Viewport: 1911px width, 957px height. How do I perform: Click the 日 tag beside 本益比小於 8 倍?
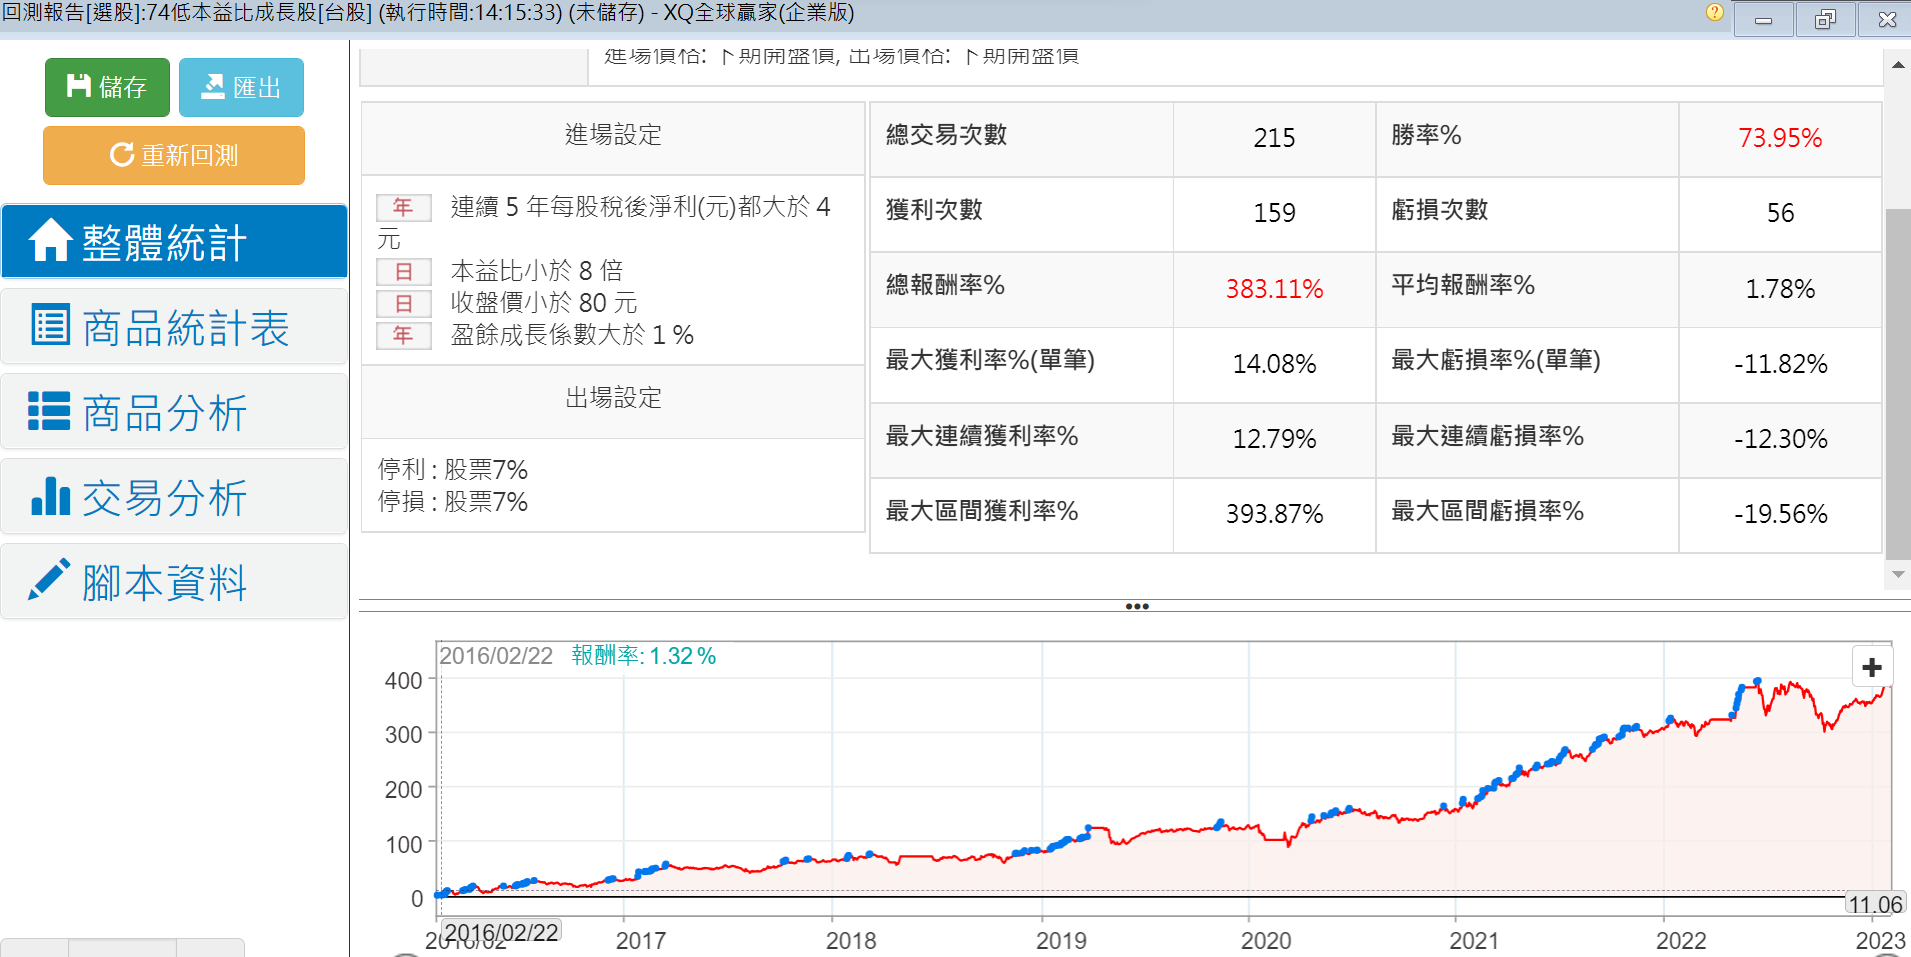403,271
